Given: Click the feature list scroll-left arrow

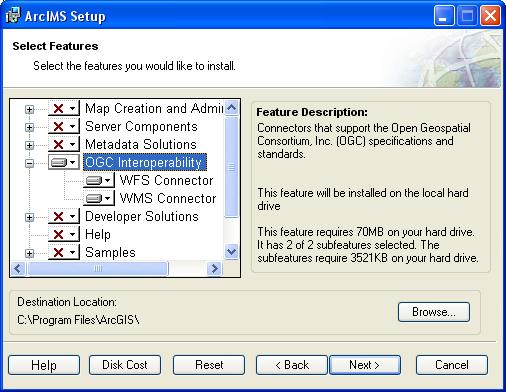Looking at the screenshot, I should (x=18, y=268).
